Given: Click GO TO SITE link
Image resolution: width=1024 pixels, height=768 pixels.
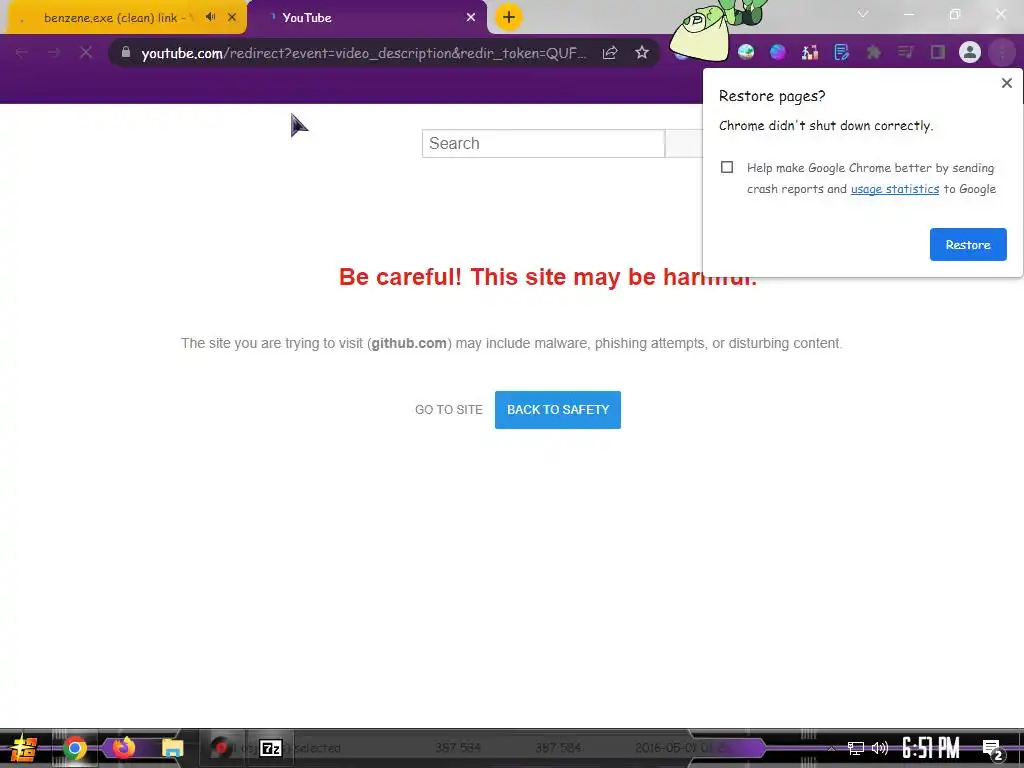Looking at the screenshot, I should 449,409.
